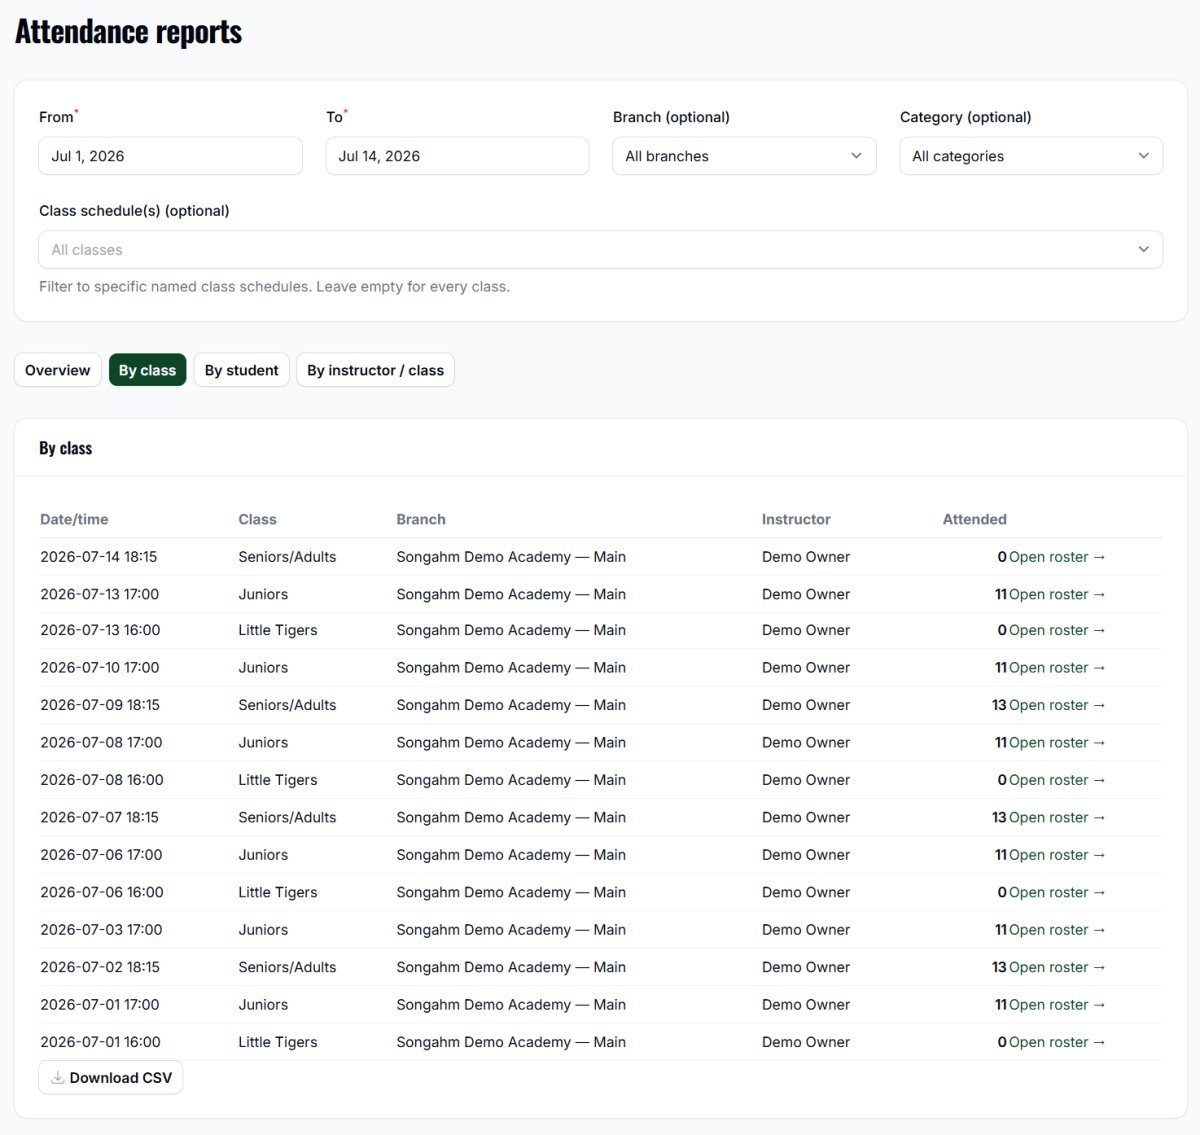Open roster for 2026-07-01 17:00 Juniors
Screen dimensions: 1200x1135
point(1057,1005)
